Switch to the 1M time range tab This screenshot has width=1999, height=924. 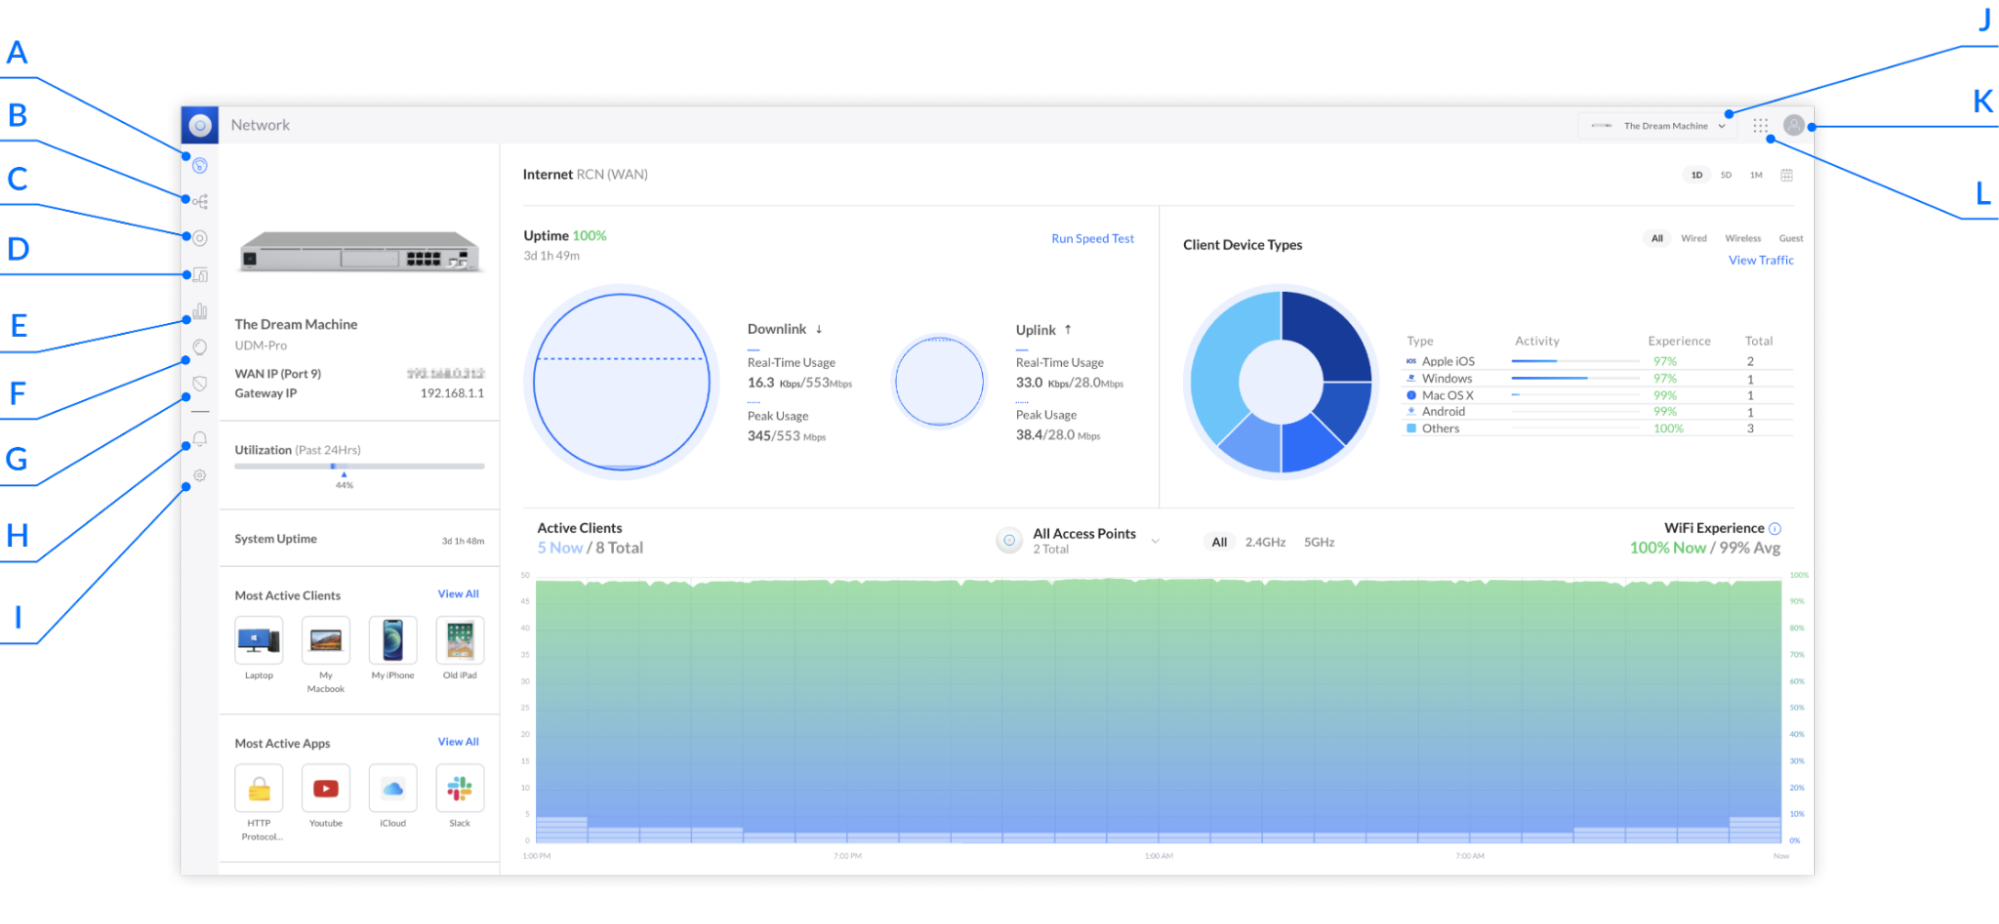[x=1756, y=174]
